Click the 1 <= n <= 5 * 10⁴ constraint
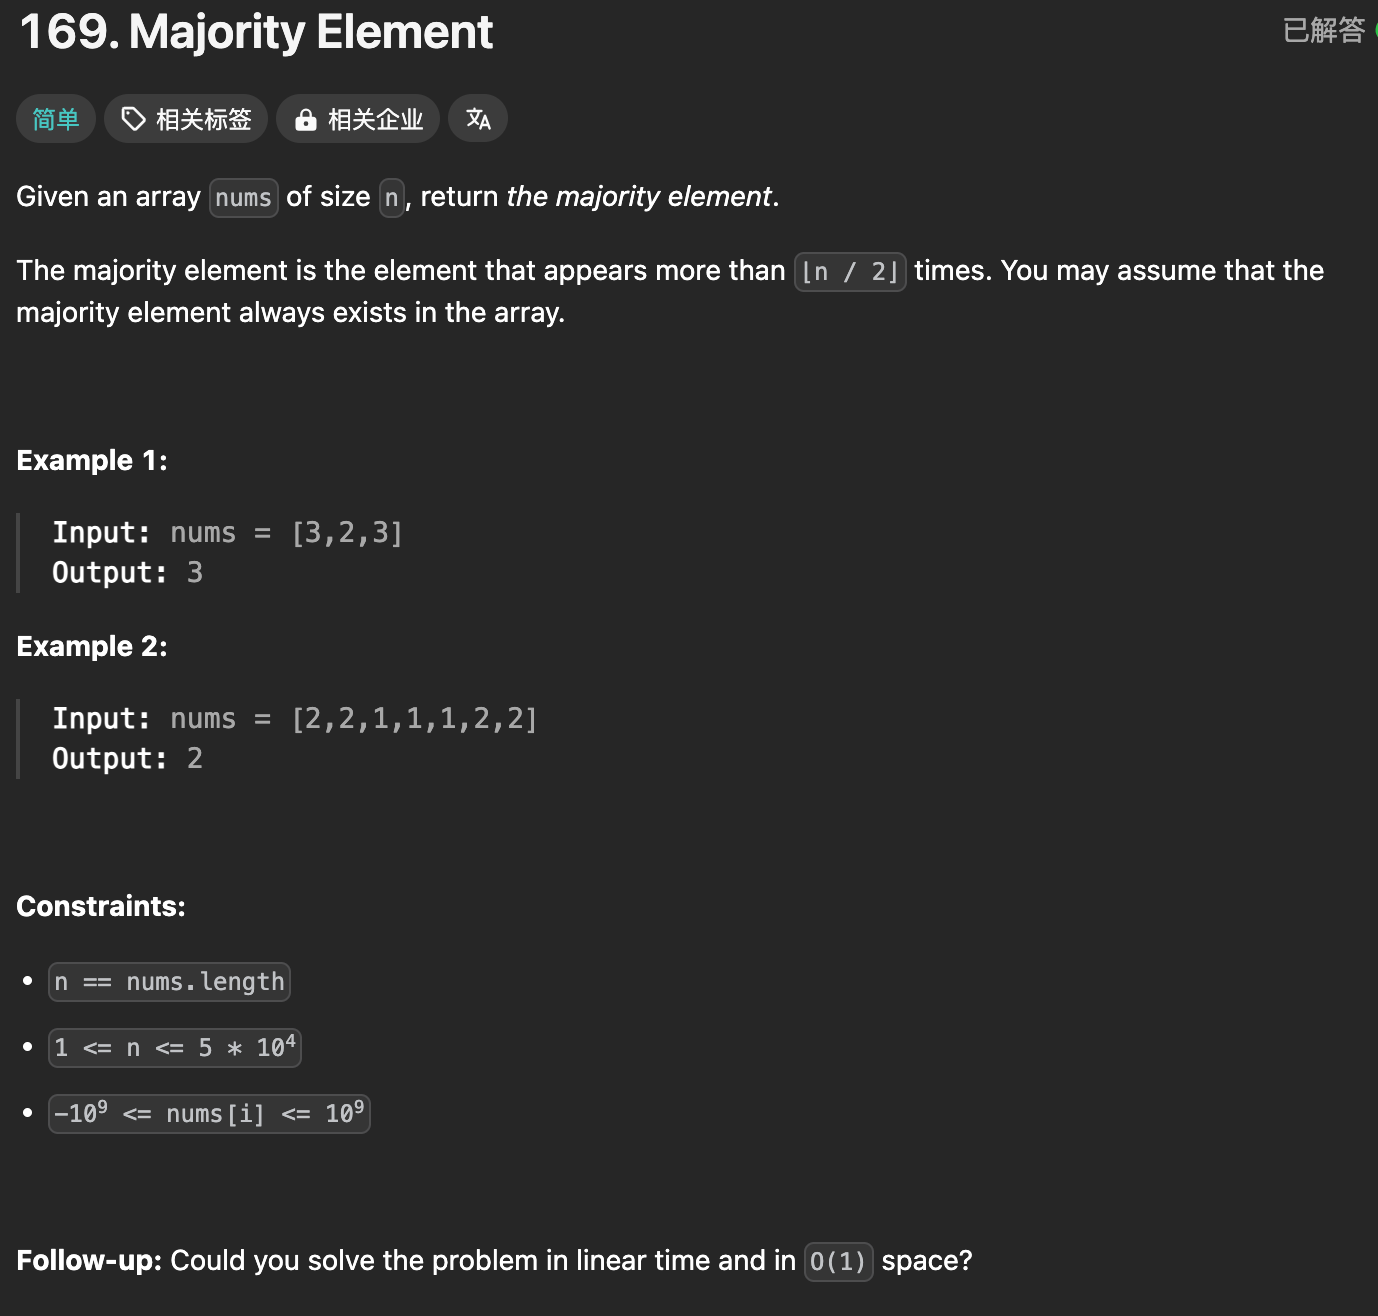 pyautogui.click(x=174, y=1047)
